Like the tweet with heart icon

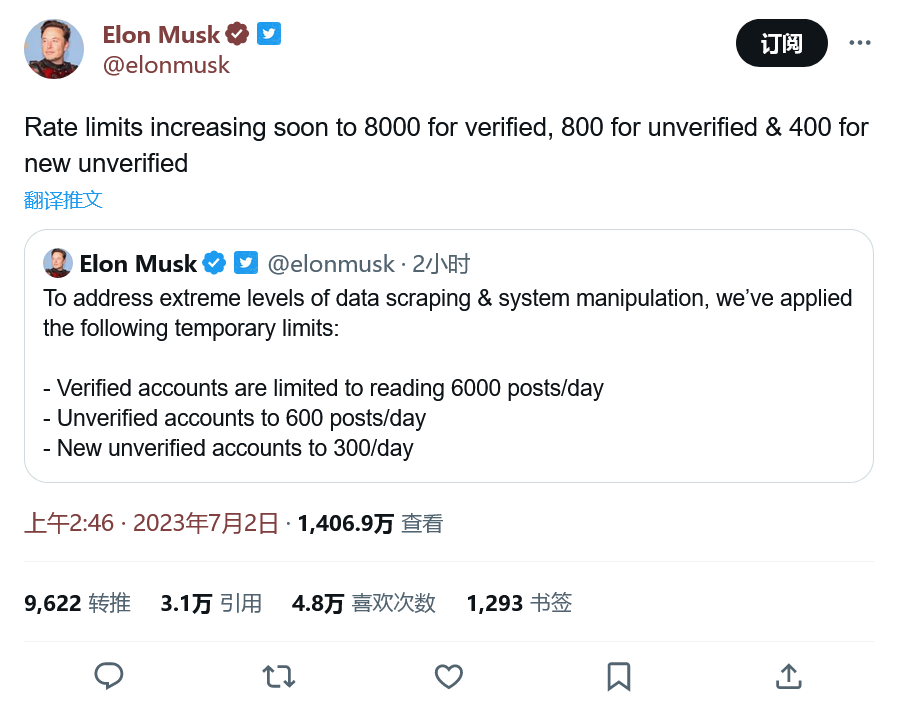449,676
